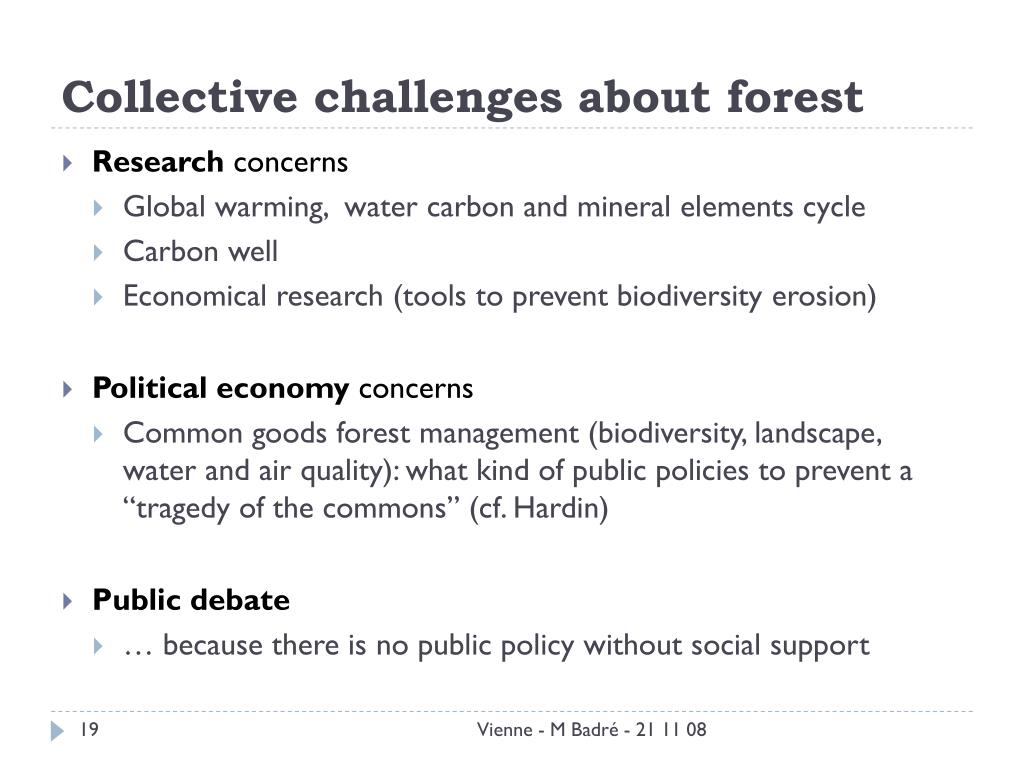Click the arrow bullet before because there is
The width and height of the screenshot is (1024, 768).
pos(98,647)
